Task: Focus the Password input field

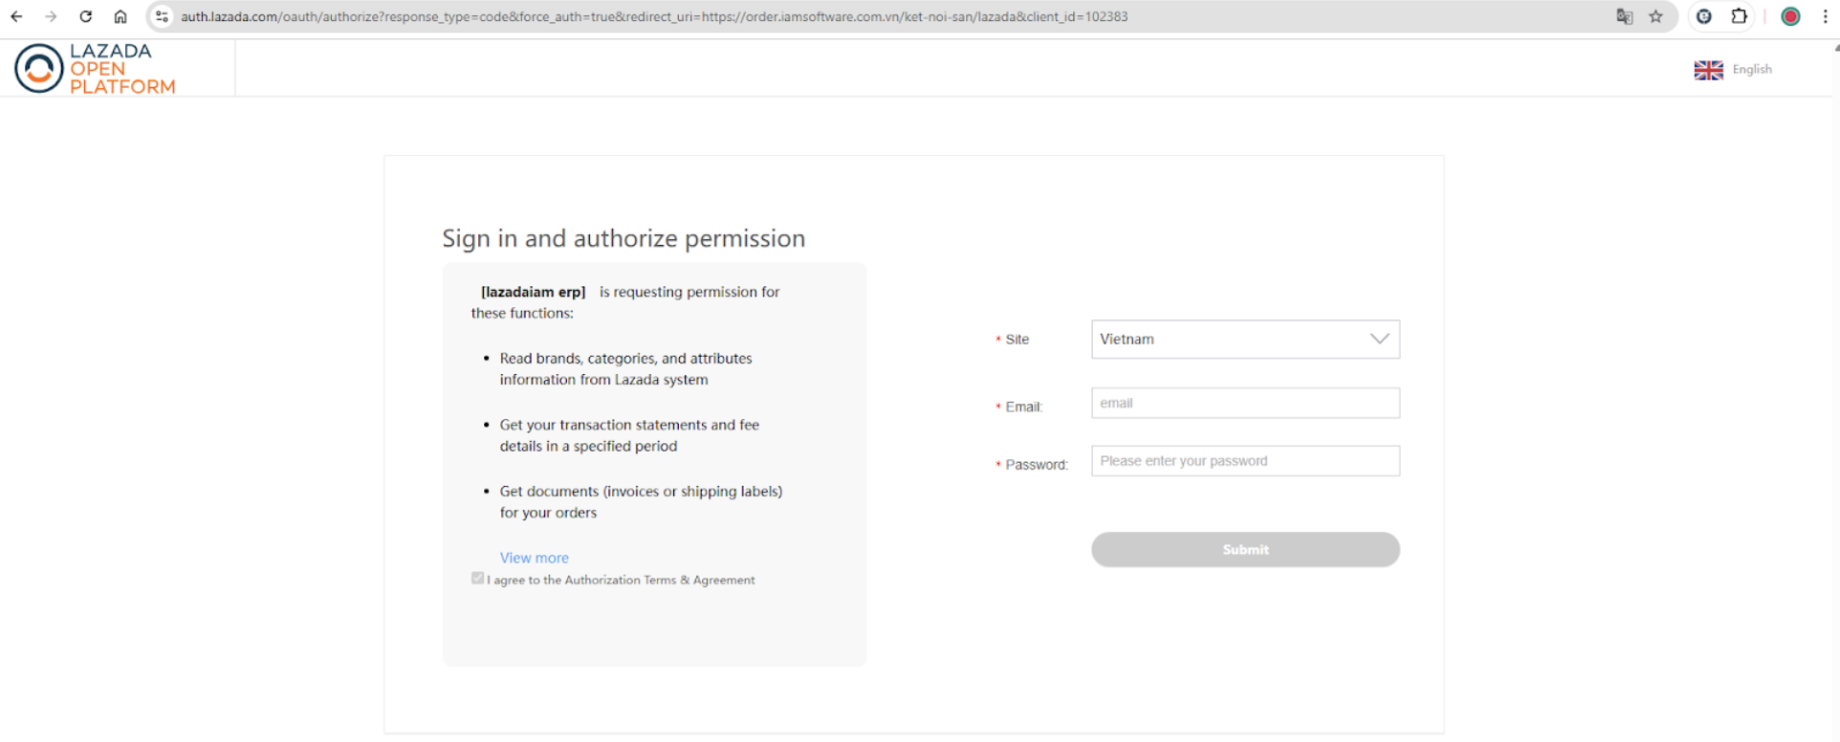Action: (1245, 461)
